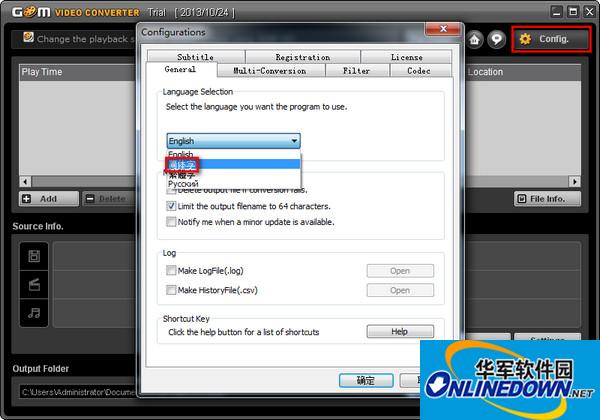Viewport: 600px width, 420px height.
Task: Close the Configurations dialog
Action: [x=443, y=29]
